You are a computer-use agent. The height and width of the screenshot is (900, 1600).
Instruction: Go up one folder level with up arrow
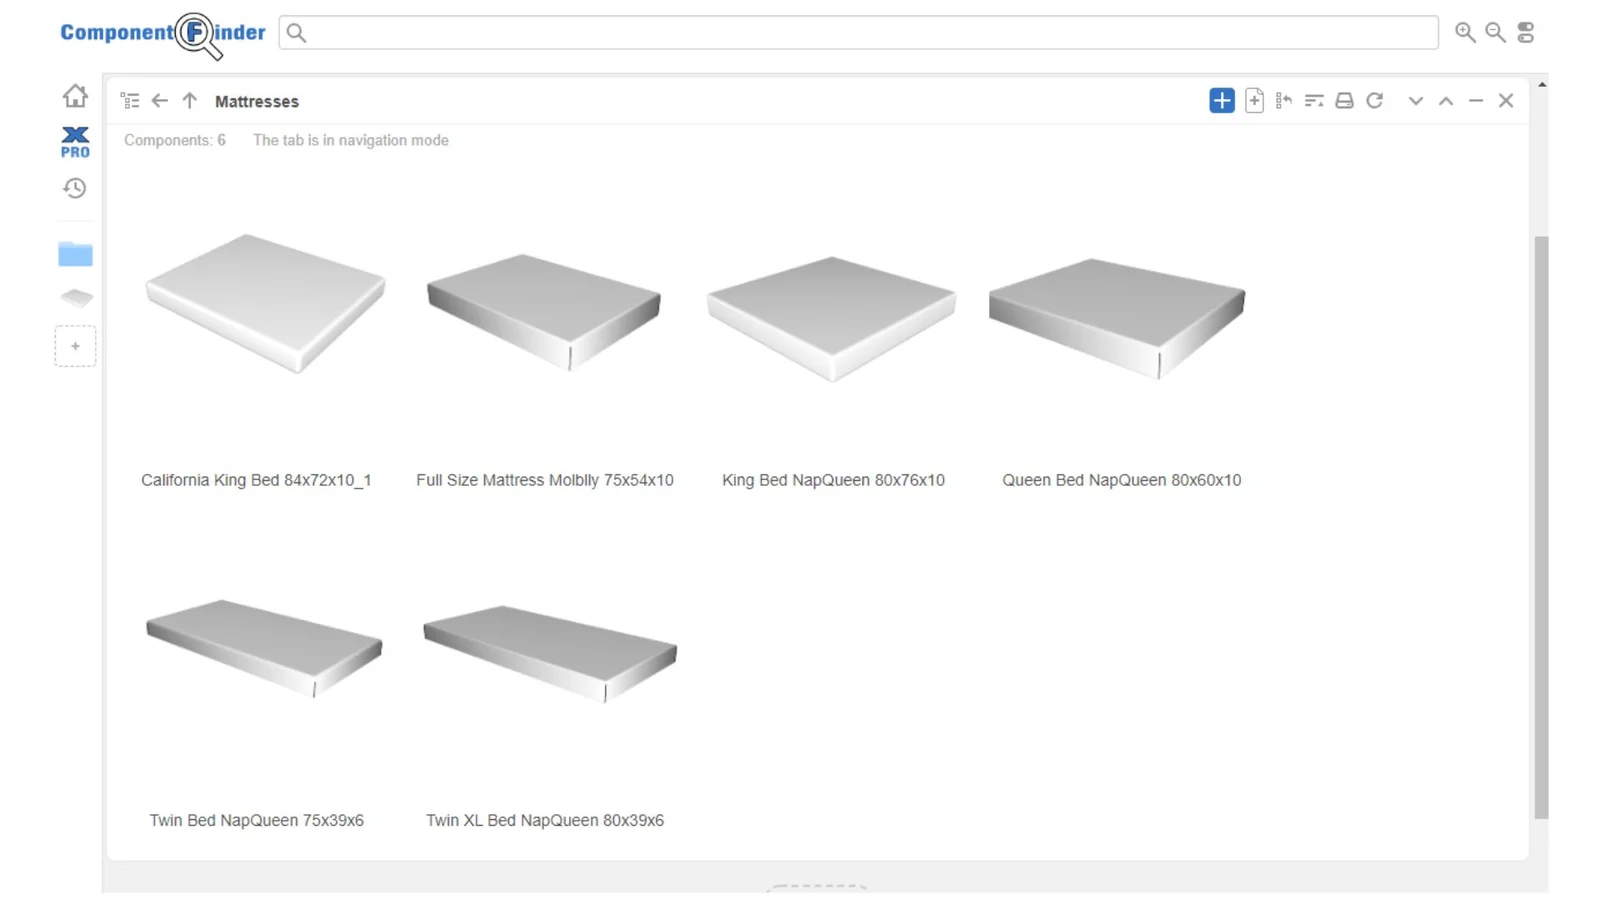tap(190, 100)
